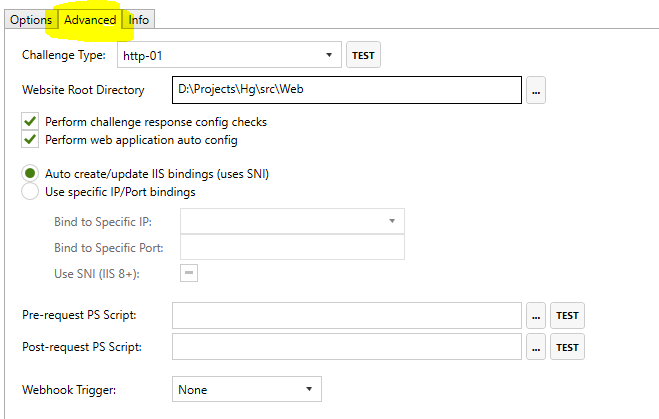Open the Webhook Trigger dropdown

coord(246,389)
